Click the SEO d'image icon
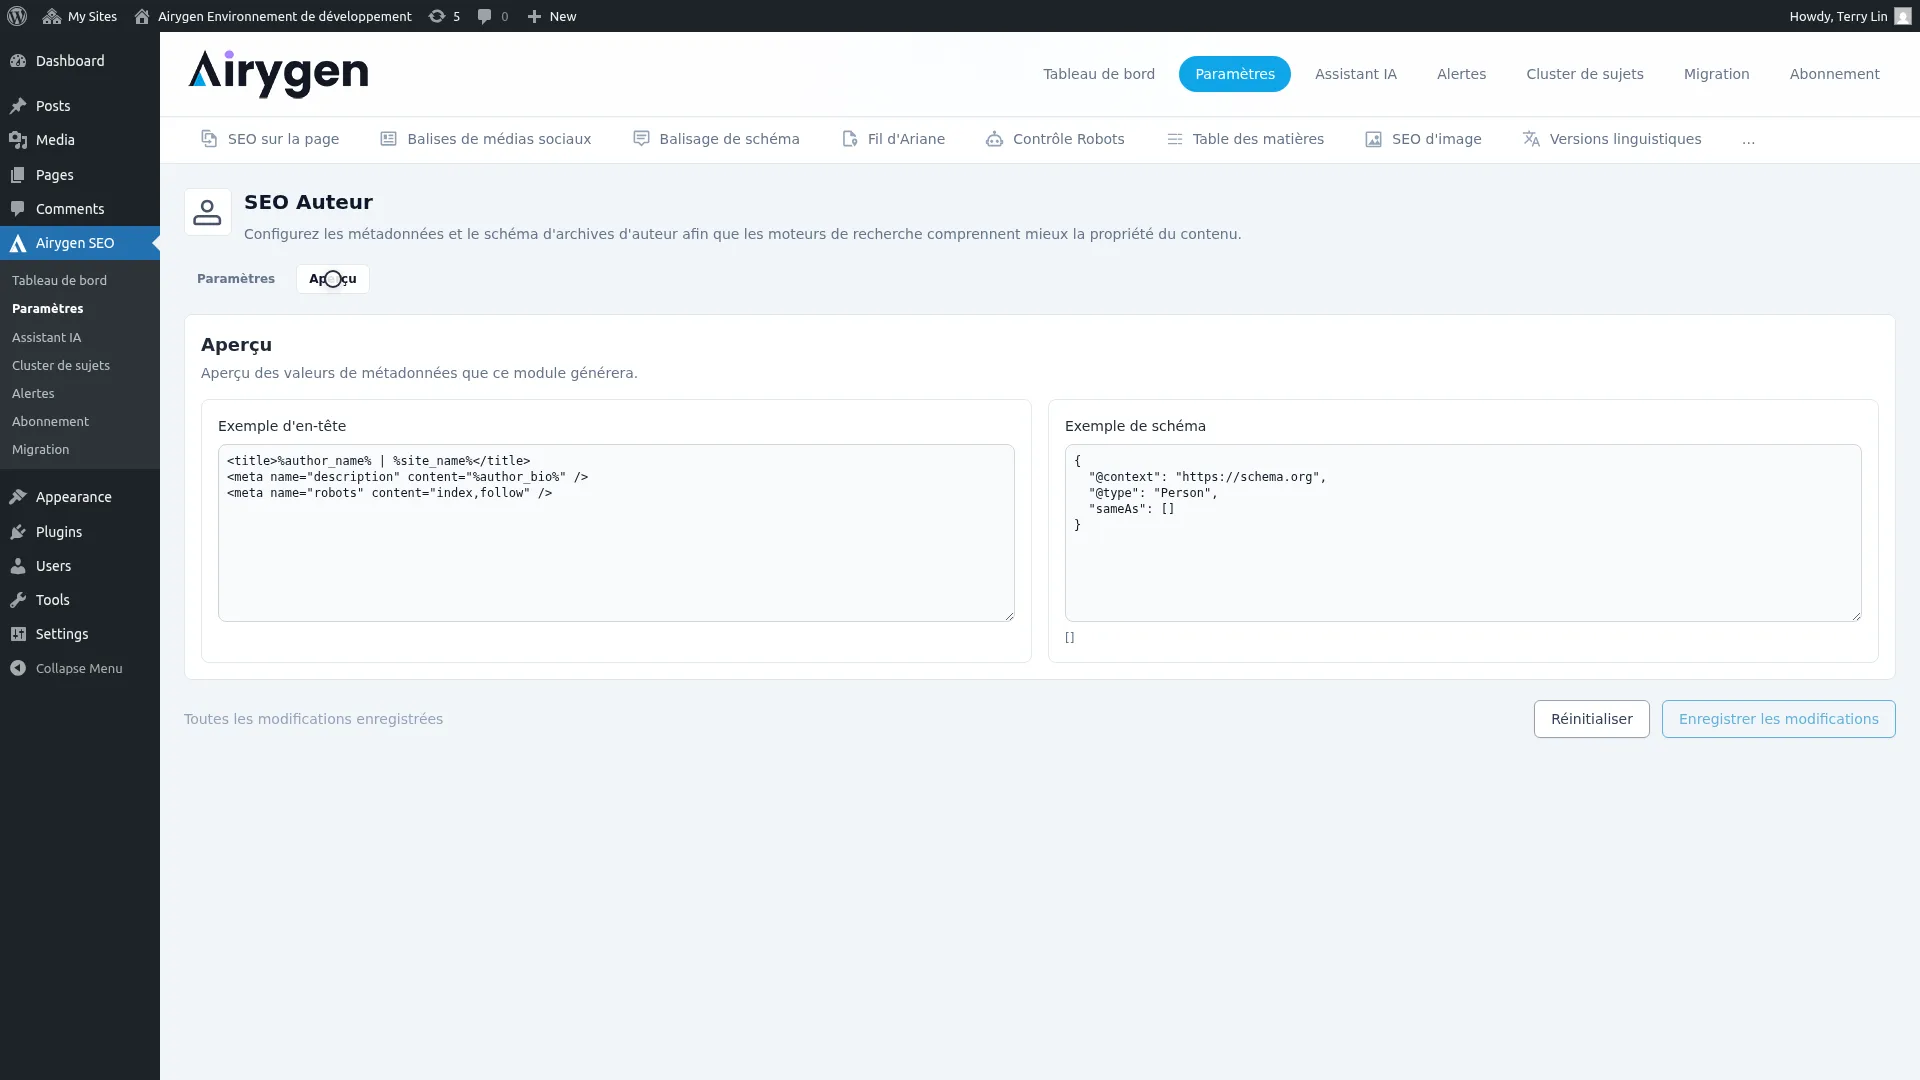 [x=1374, y=139]
